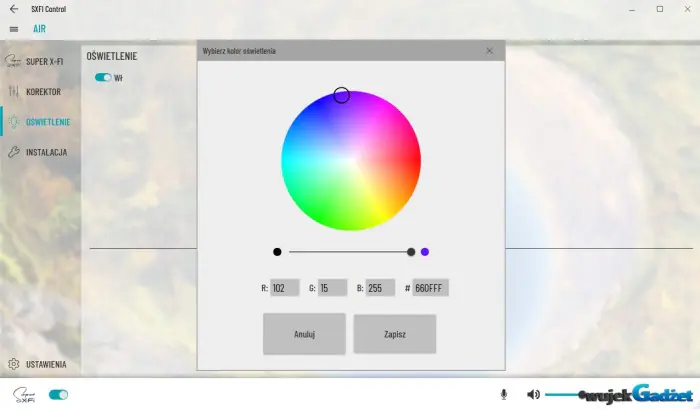Image resolution: width=700 pixels, height=410 pixels.
Task: Click the G value field
Action: [333, 288]
